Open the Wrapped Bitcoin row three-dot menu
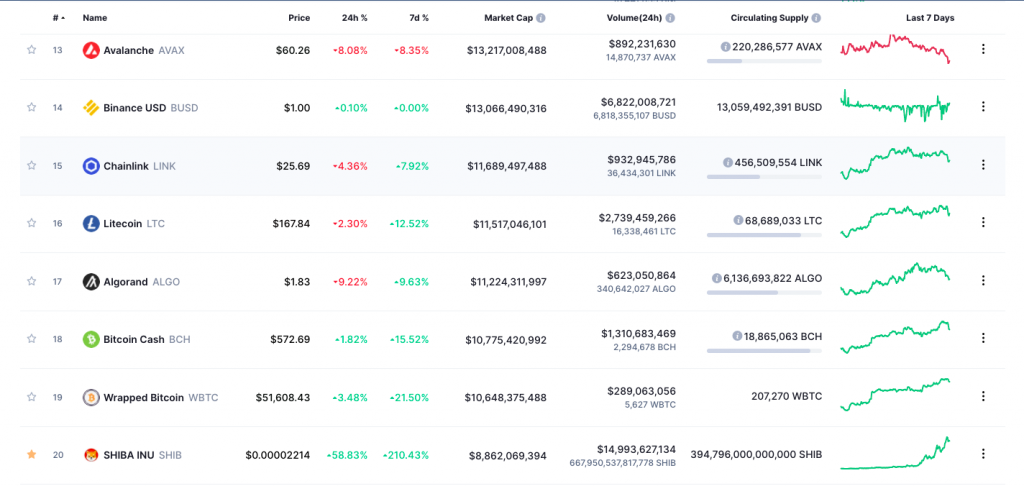This screenshot has width=1024, height=486. click(983, 396)
